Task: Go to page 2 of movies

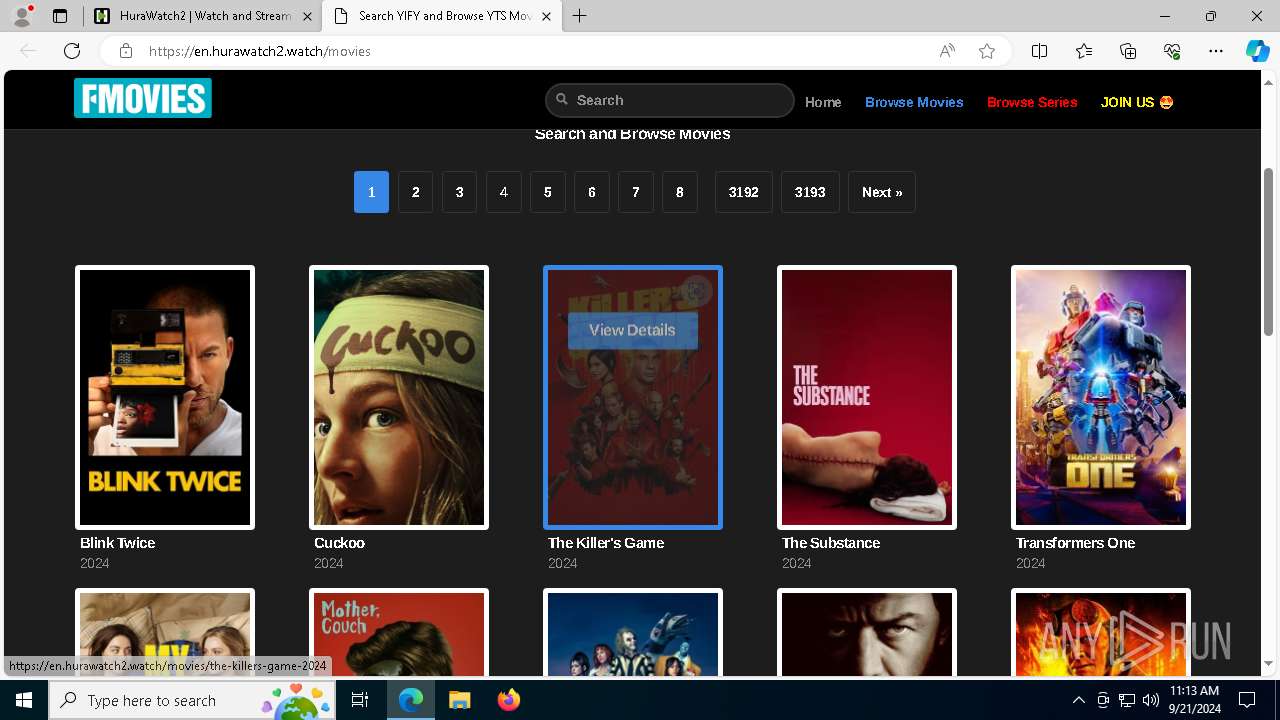Action: click(415, 192)
